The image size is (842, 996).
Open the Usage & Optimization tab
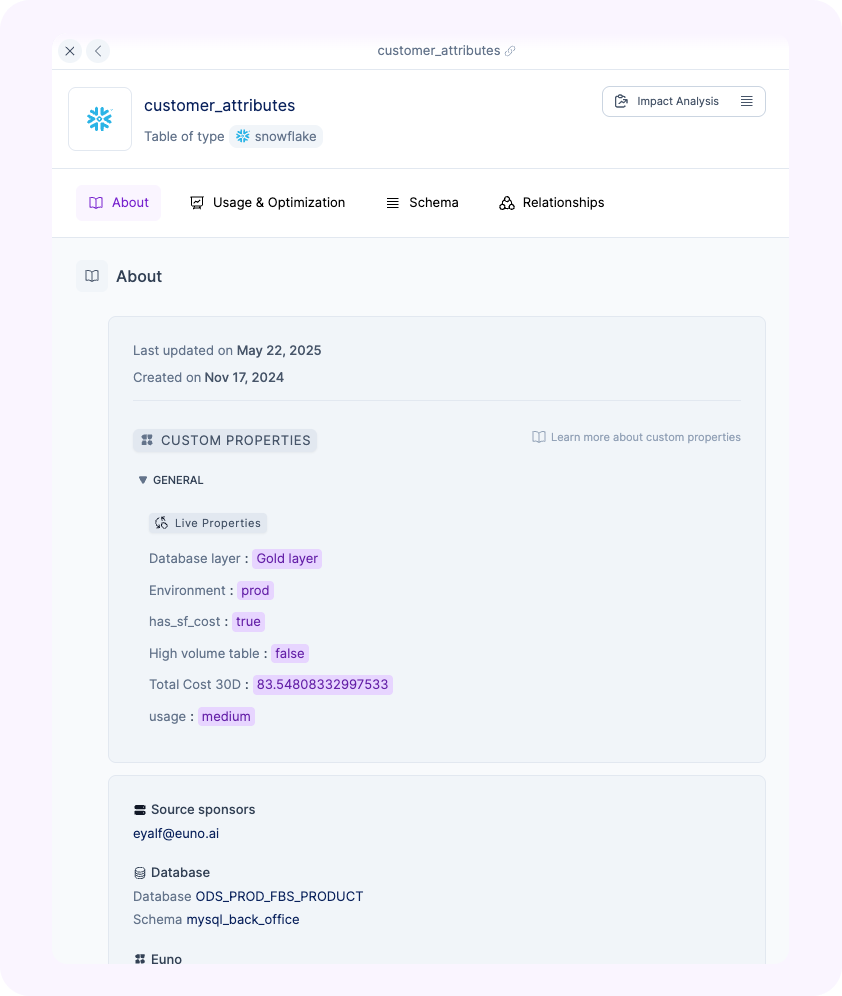267,203
